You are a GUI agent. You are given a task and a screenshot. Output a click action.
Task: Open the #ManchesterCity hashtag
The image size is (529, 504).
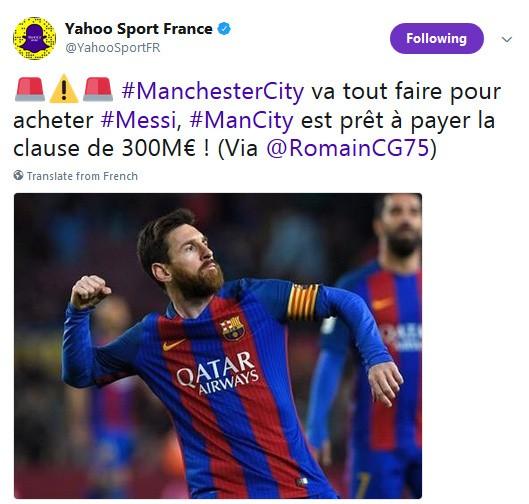(213, 91)
